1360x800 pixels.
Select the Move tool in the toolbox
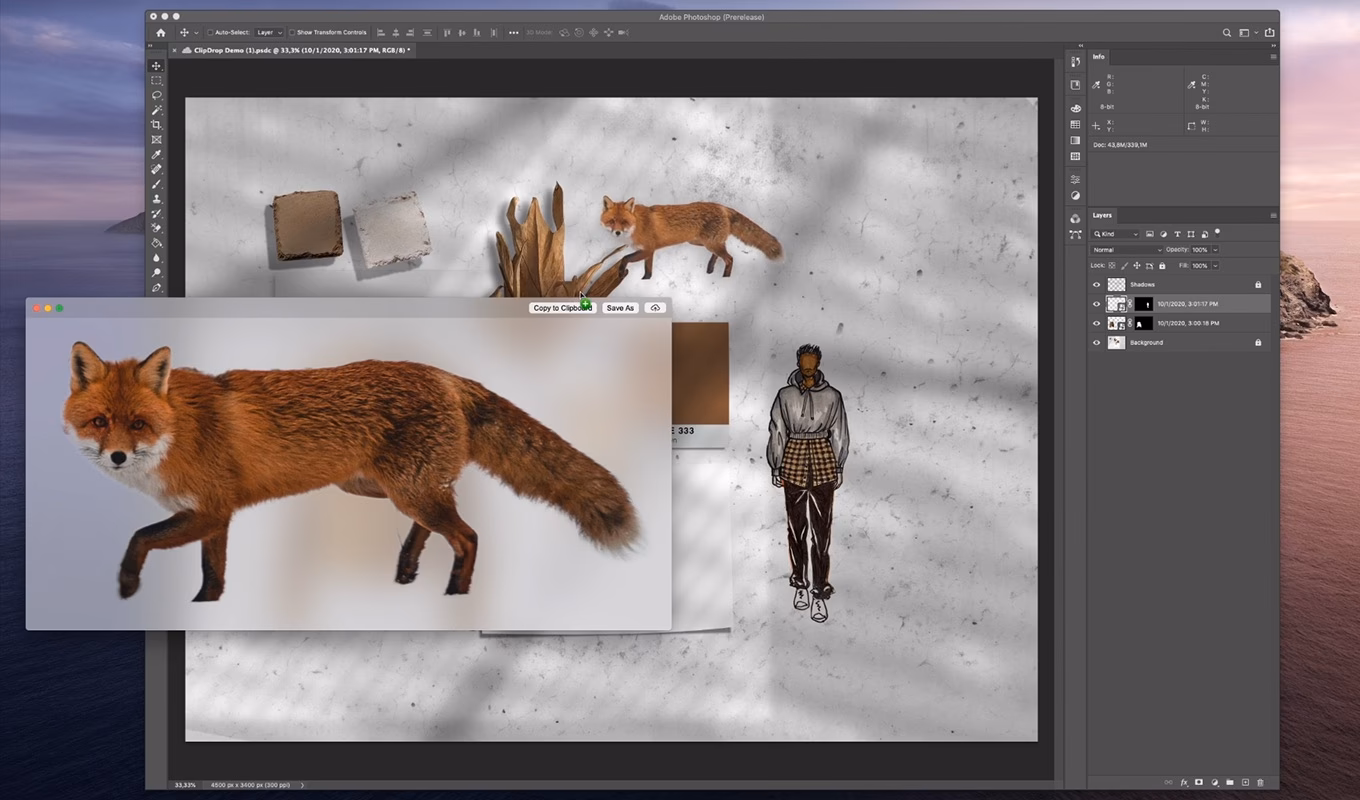(x=157, y=66)
